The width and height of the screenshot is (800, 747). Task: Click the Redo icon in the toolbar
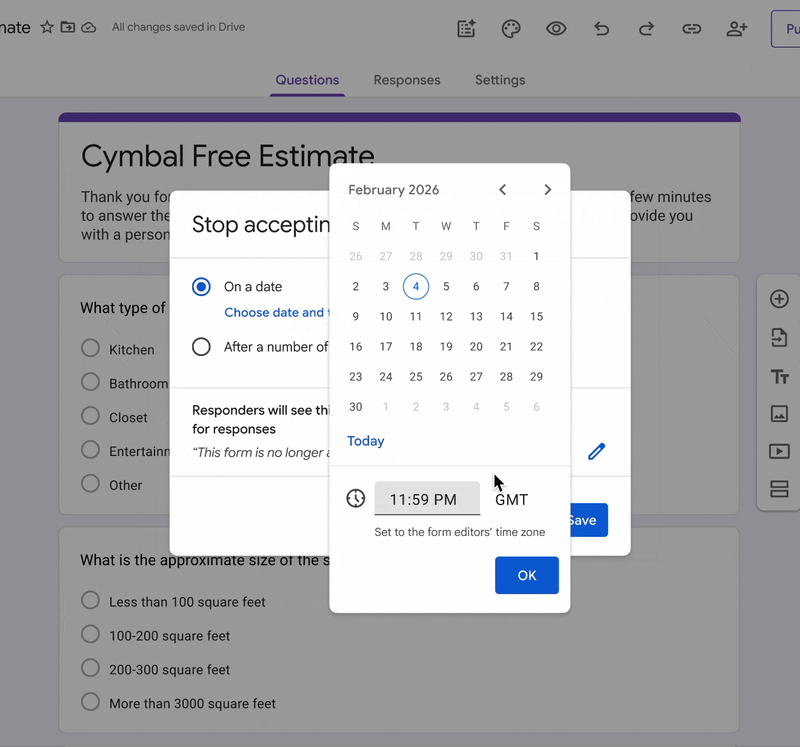point(646,29)
